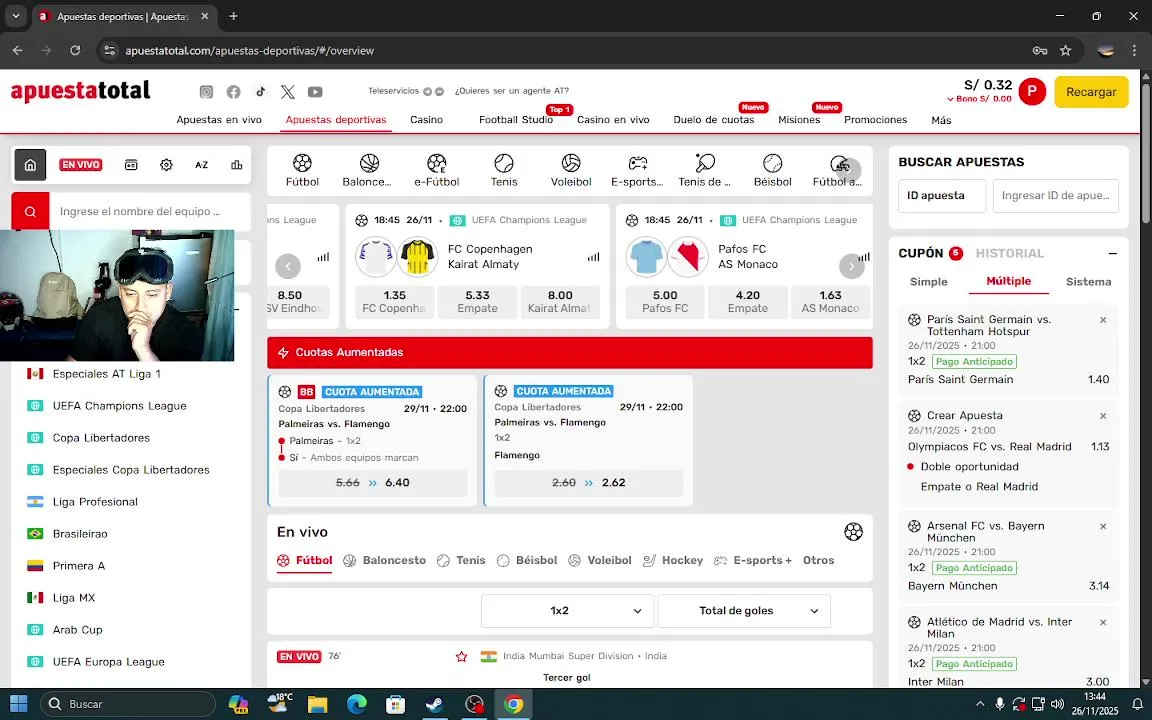
Task: Select the Tenis de mesa icon
Action: click(x=705, y=170)
